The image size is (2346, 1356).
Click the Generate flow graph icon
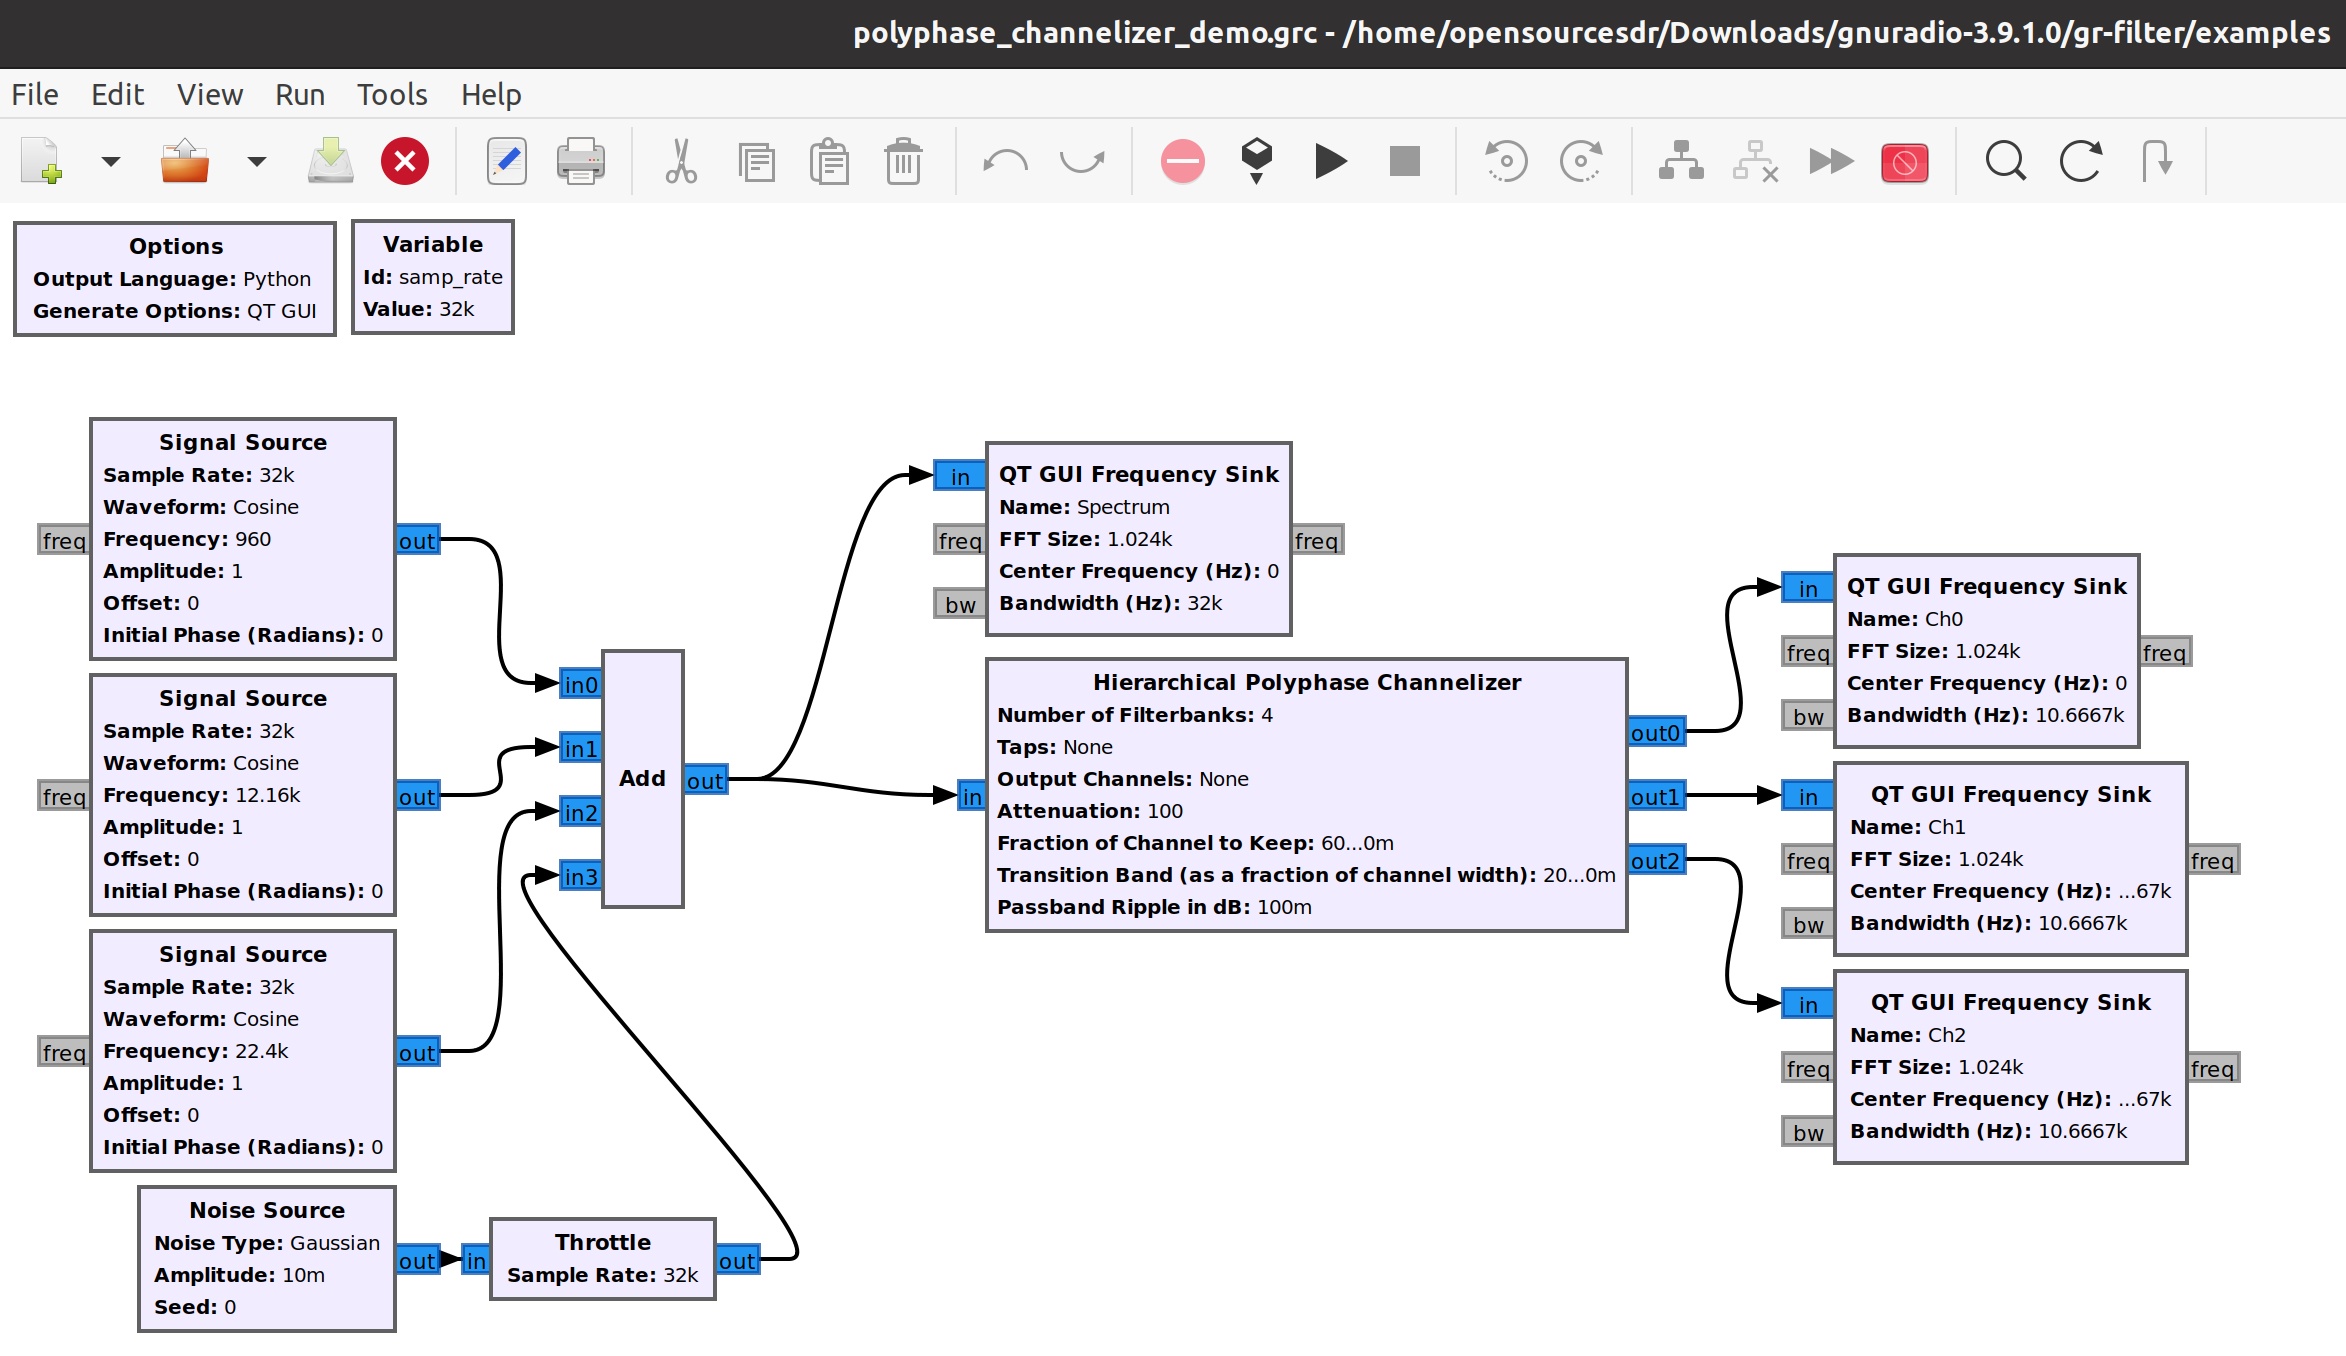click(x=1256, y=161)
